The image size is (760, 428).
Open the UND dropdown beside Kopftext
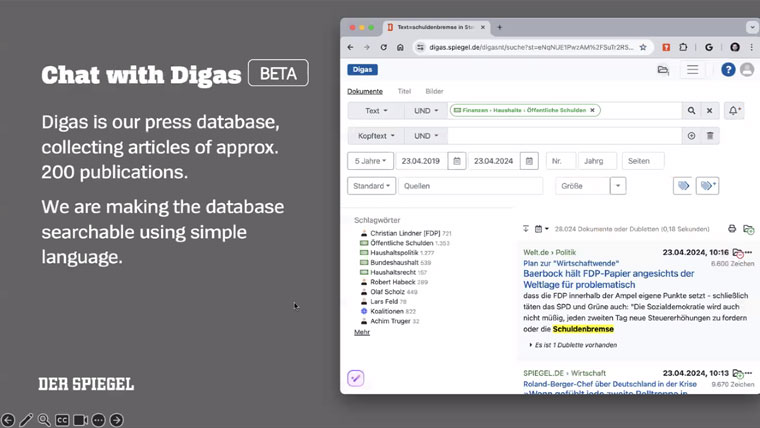(x=426, y=136)
